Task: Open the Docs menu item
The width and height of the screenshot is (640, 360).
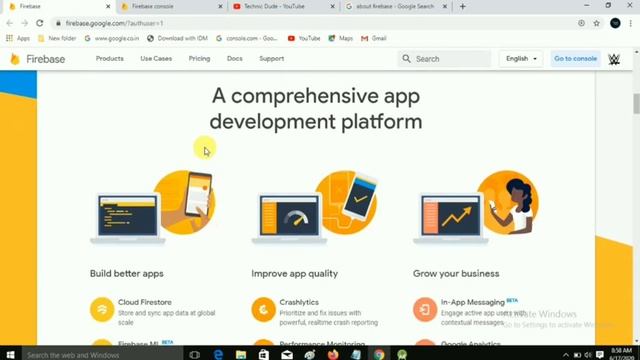Action: (x=235, y=58)
